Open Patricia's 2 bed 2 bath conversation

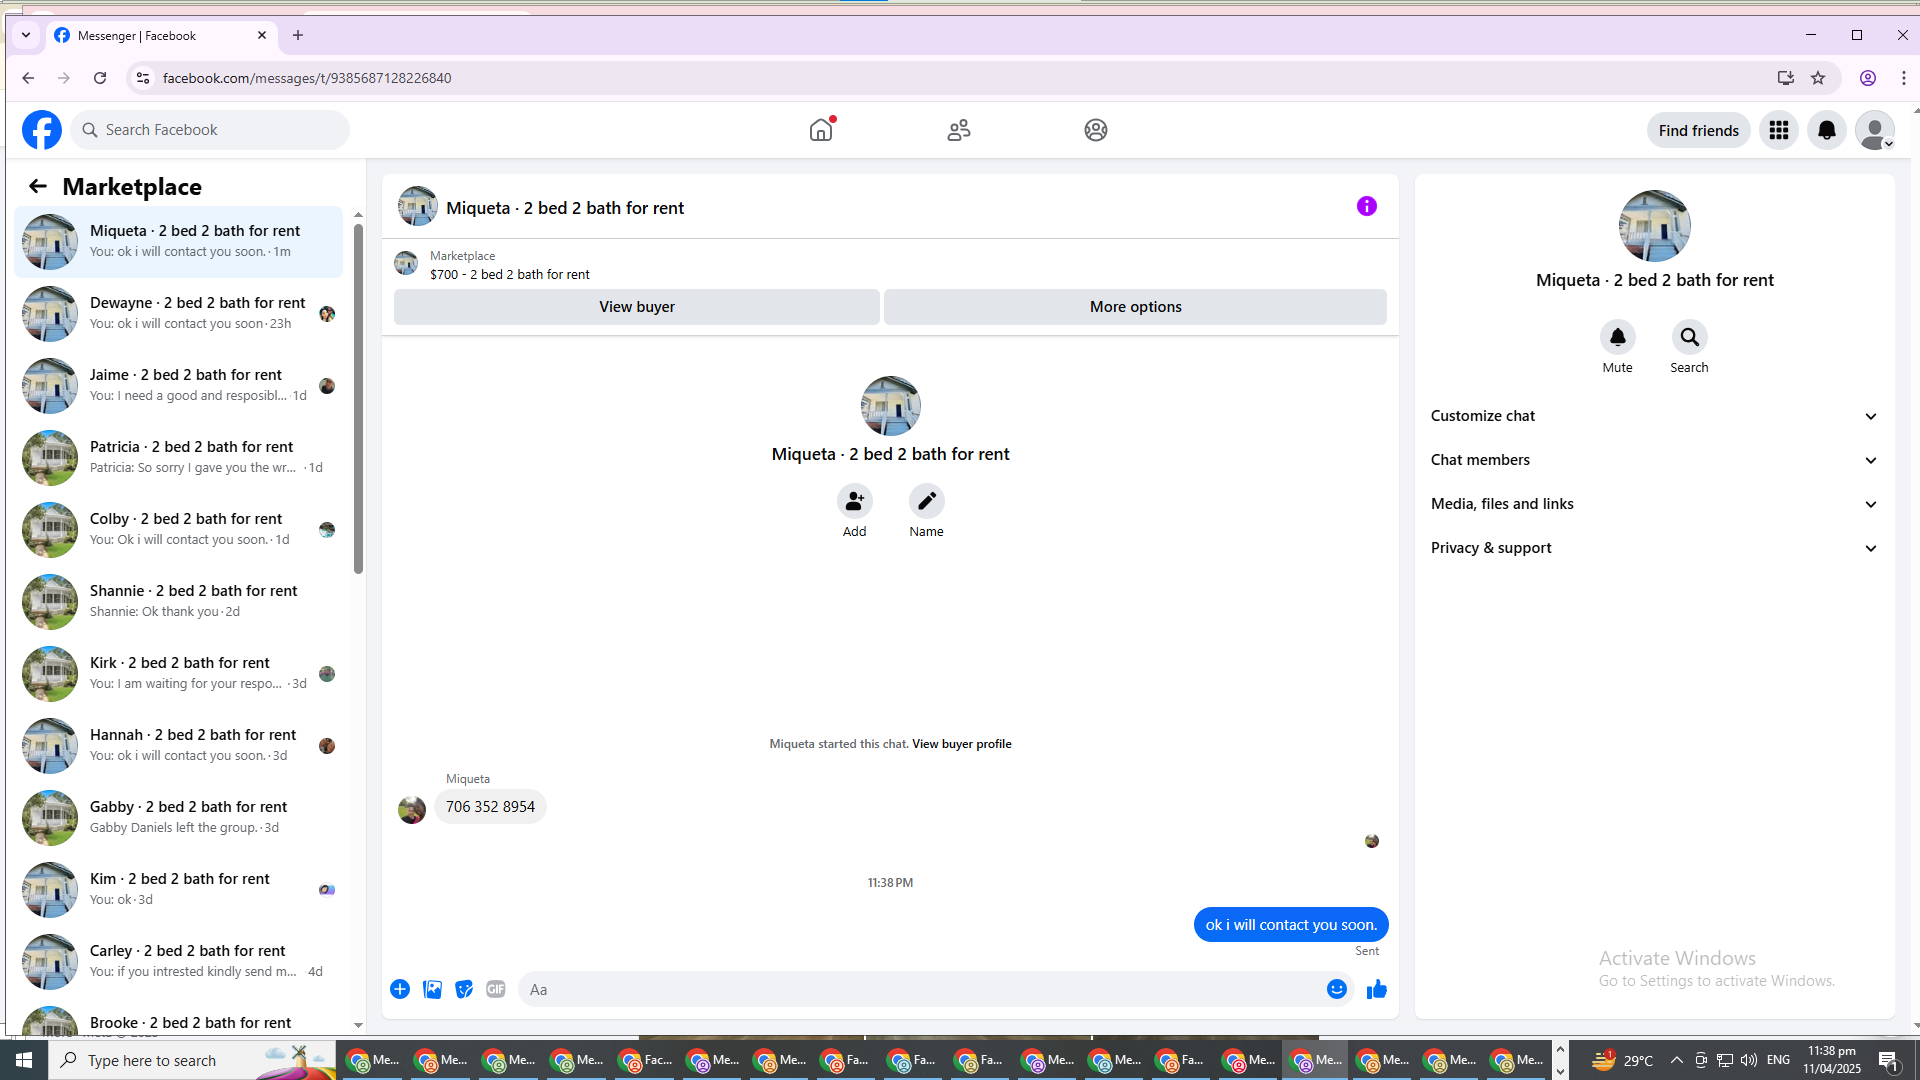point(178,458)
